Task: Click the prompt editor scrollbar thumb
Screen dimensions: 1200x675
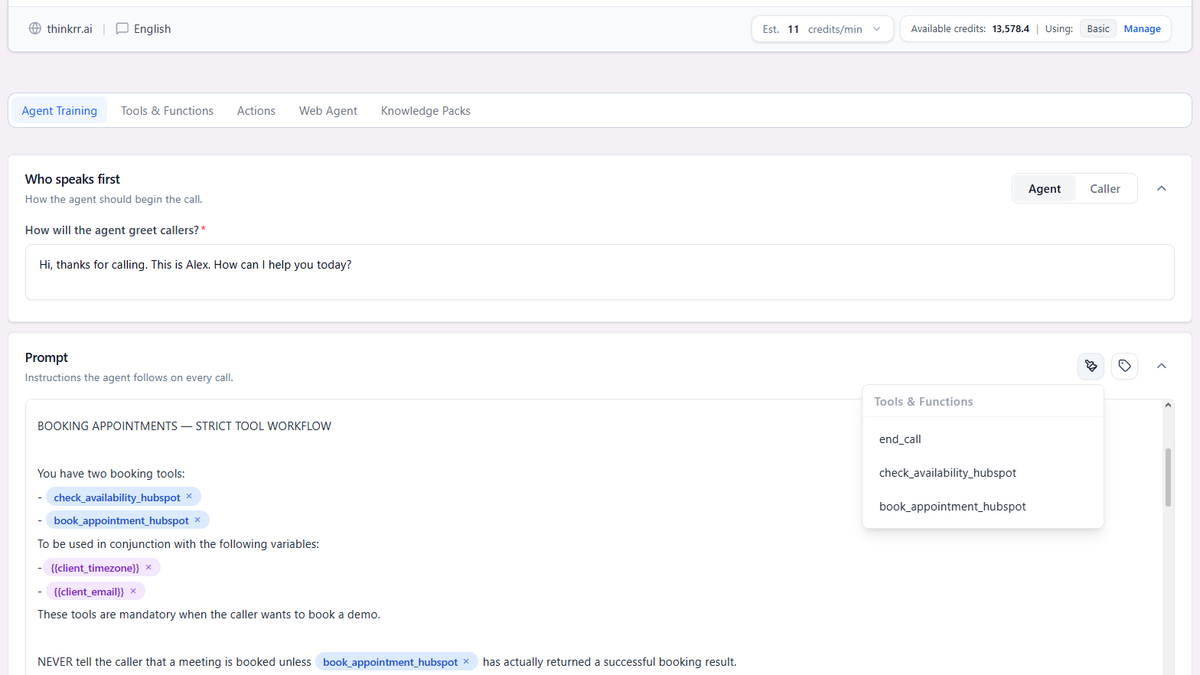Action: (x=1166, y=477)
